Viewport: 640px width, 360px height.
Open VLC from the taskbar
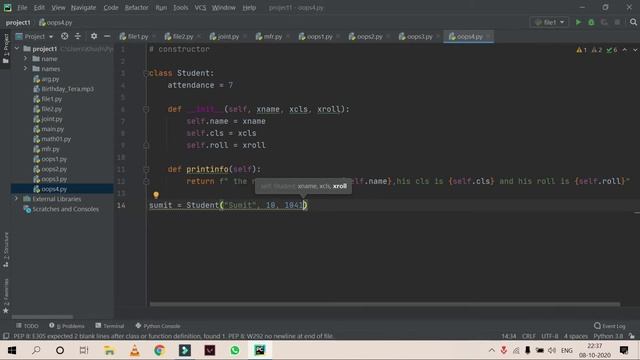(x=134, y=350)
